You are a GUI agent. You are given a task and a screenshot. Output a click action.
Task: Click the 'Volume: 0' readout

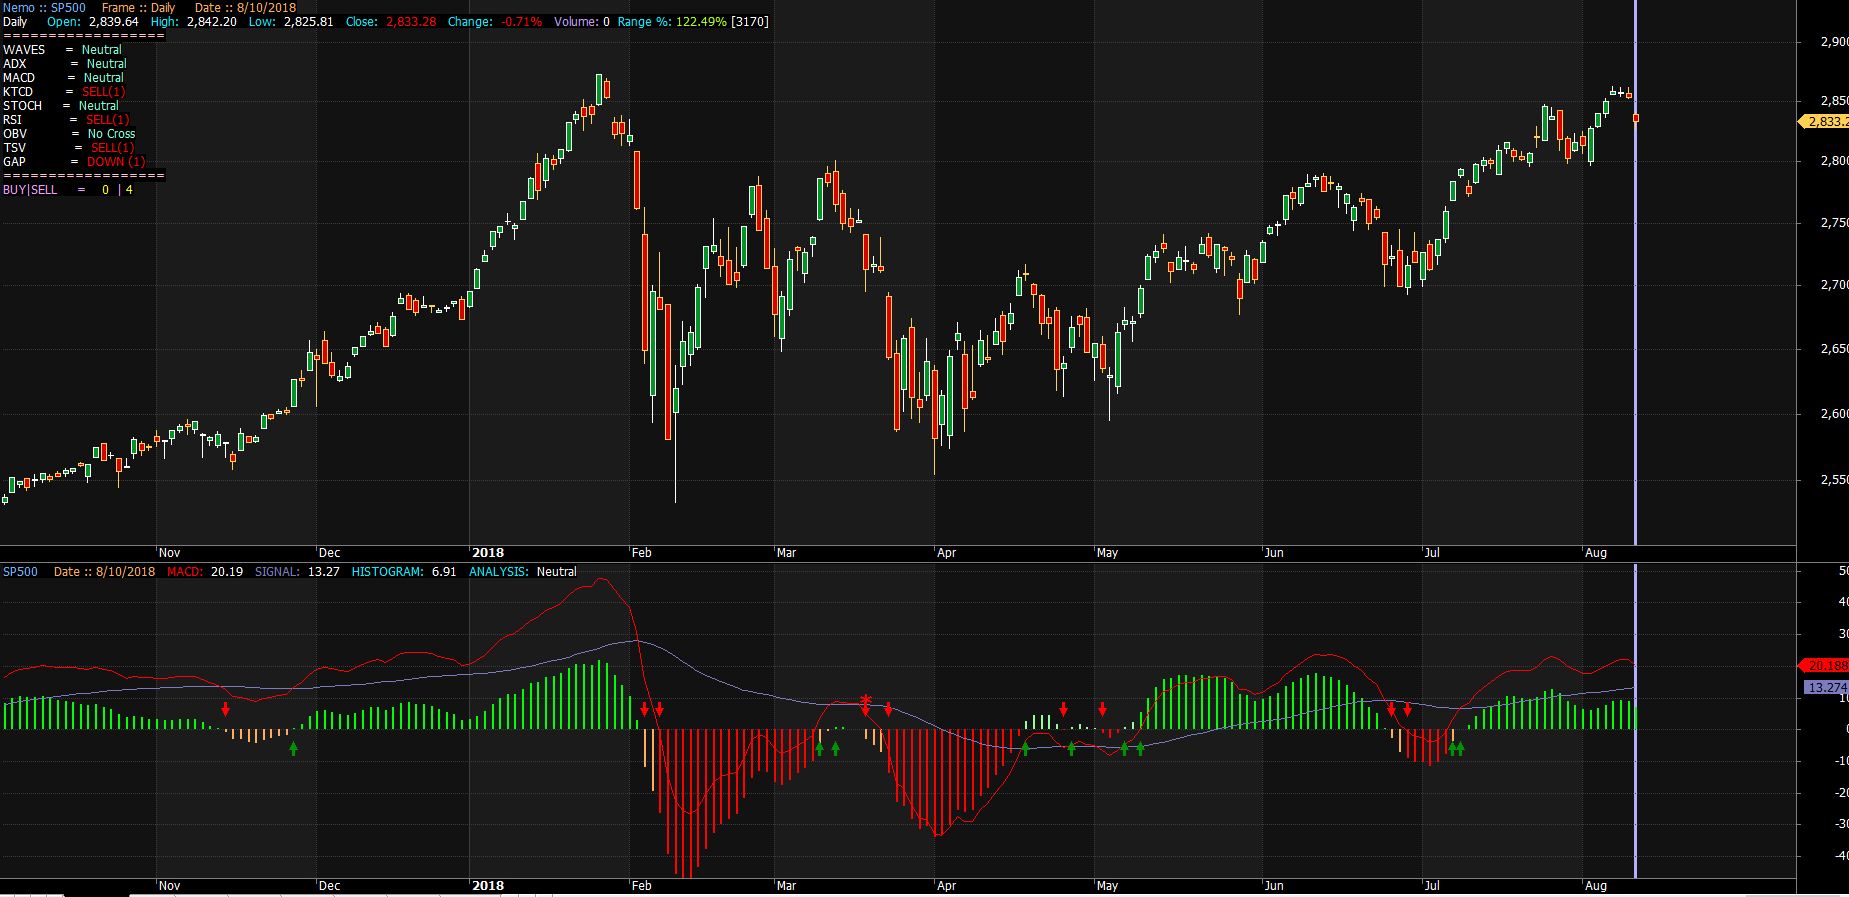pyautogui.click(x=582, y=21)
